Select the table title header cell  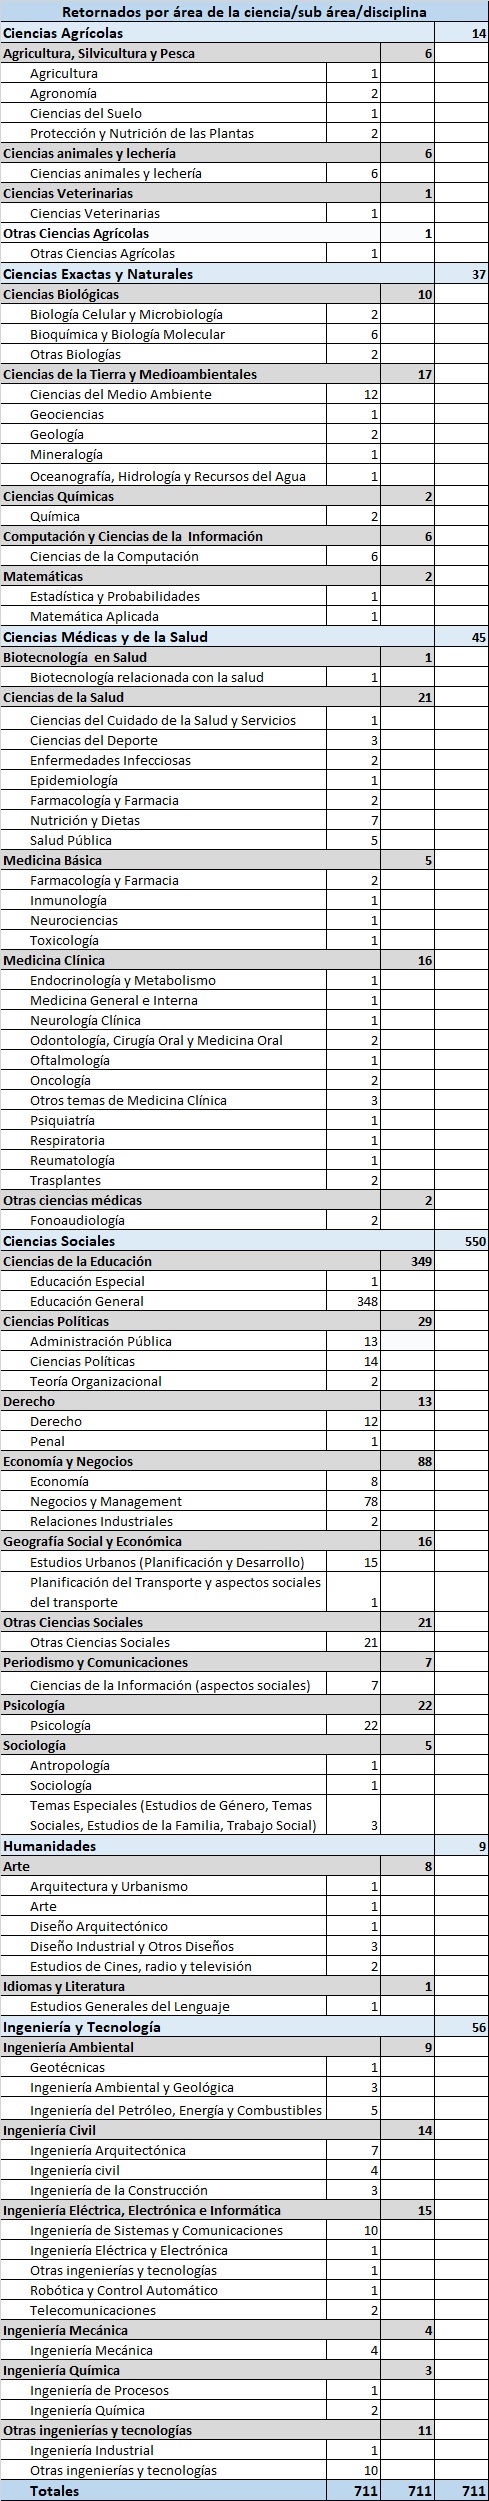coord(244,12)
